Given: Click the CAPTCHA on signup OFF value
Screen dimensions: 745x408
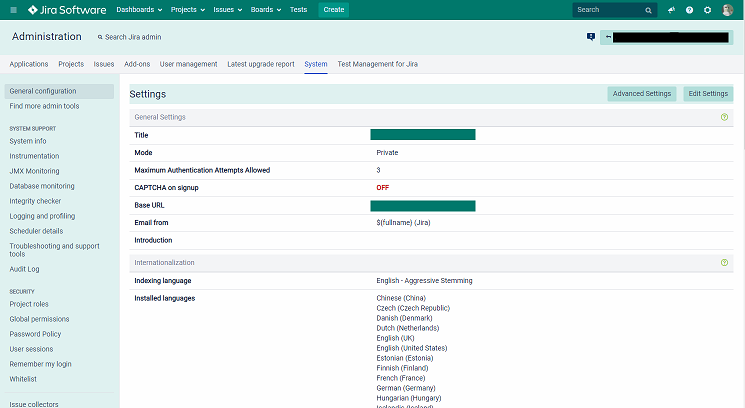Looking at the screenshot, I should (x=382, y=188).
